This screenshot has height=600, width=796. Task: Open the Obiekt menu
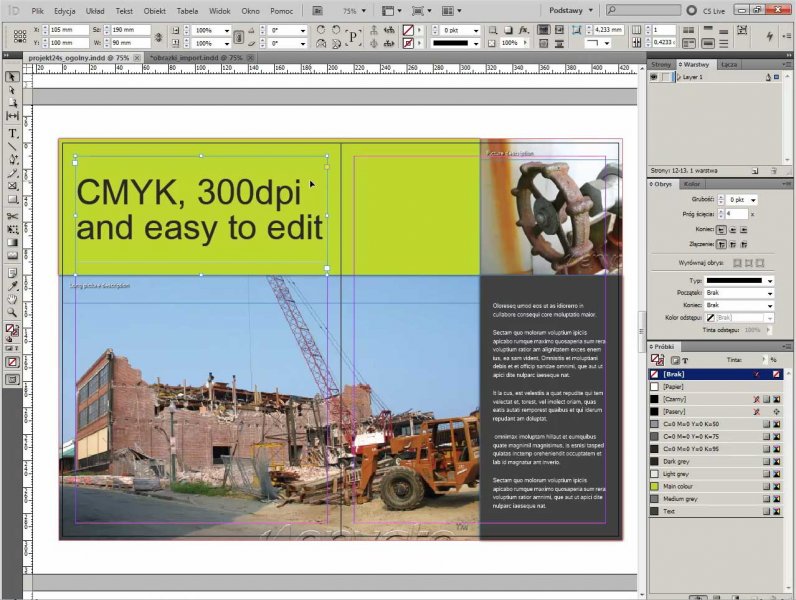coord(154,10)
